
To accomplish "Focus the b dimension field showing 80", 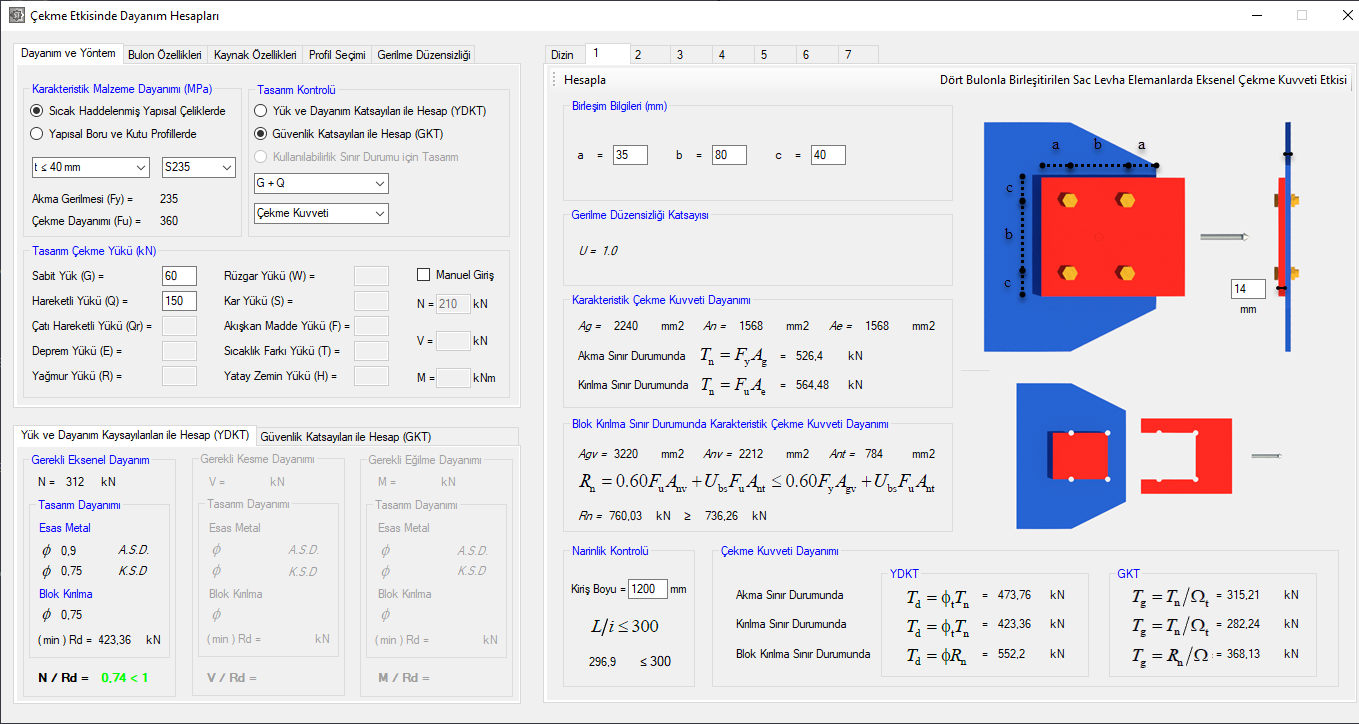I will 729,155.
